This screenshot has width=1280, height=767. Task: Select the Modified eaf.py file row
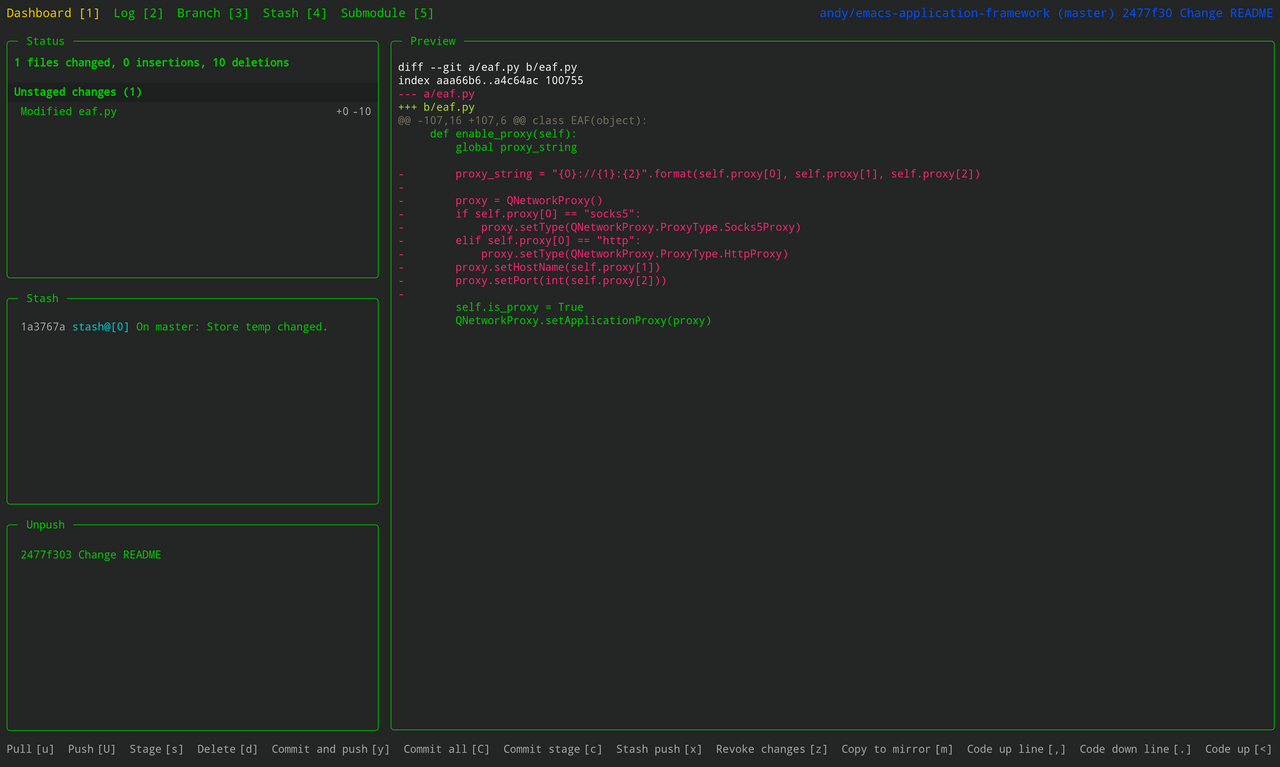(193, 112)
